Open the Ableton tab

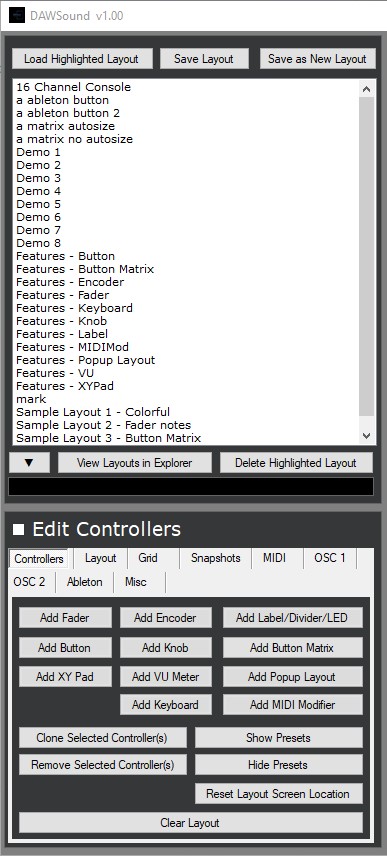click(x=85, y=582)
